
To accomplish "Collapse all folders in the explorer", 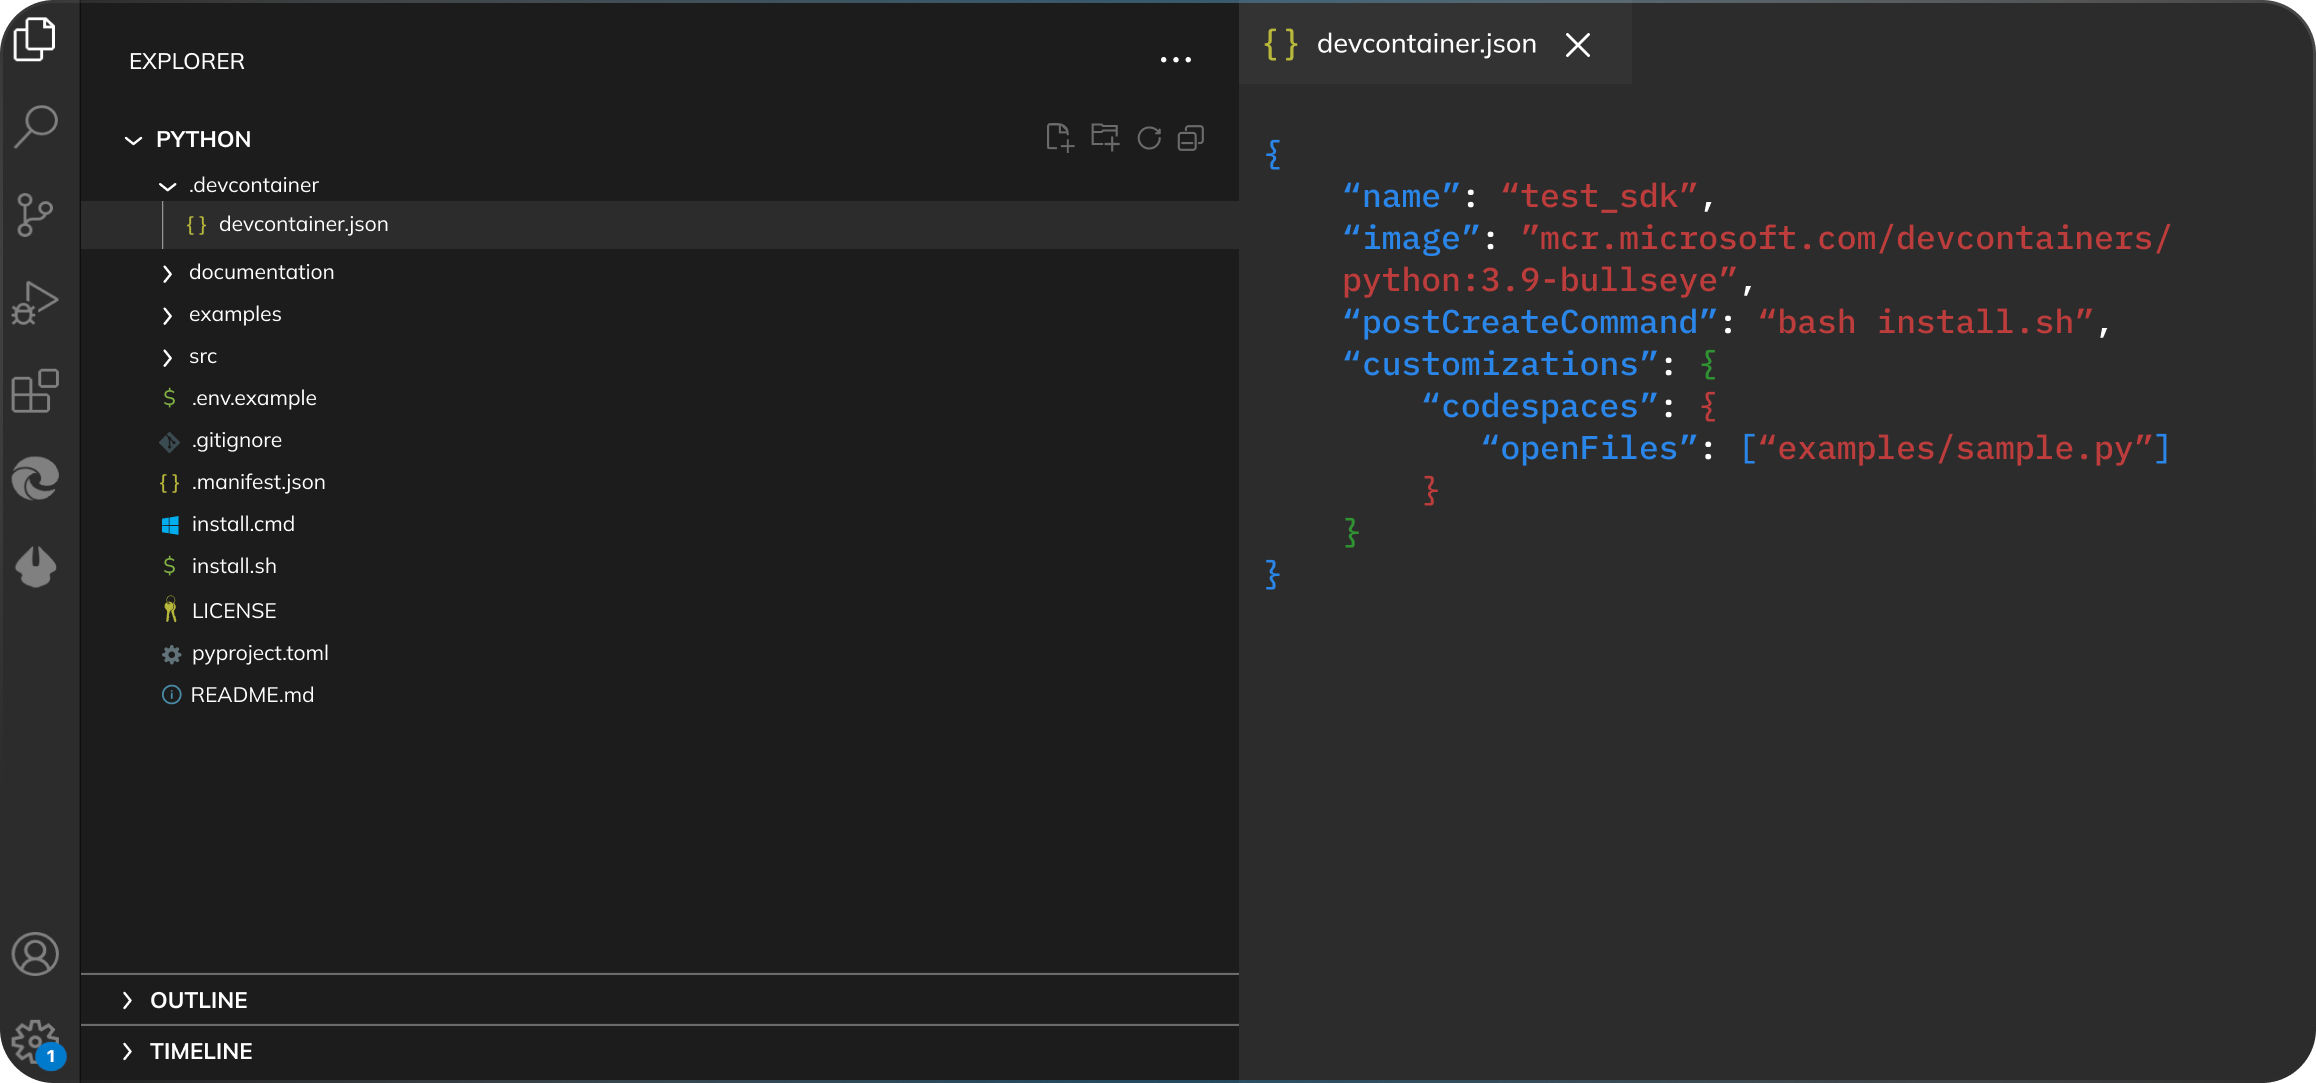I will (x=1191, y=138).
